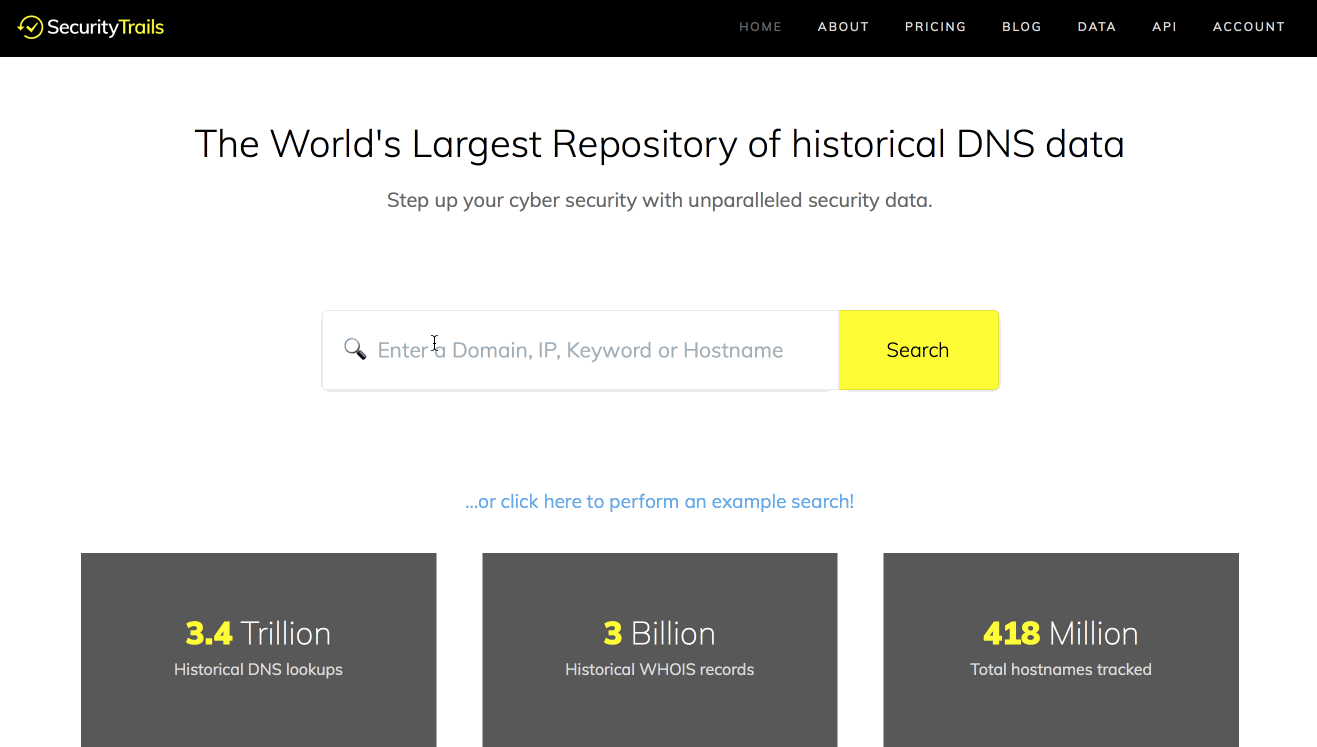
Task: Select the 418 Million hostnames card
Action: pyautogui.click(x=1060, y=650)
